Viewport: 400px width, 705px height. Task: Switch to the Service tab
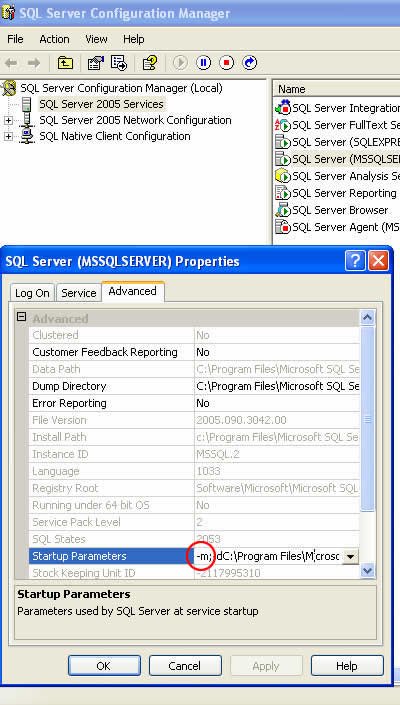(79, 293)
